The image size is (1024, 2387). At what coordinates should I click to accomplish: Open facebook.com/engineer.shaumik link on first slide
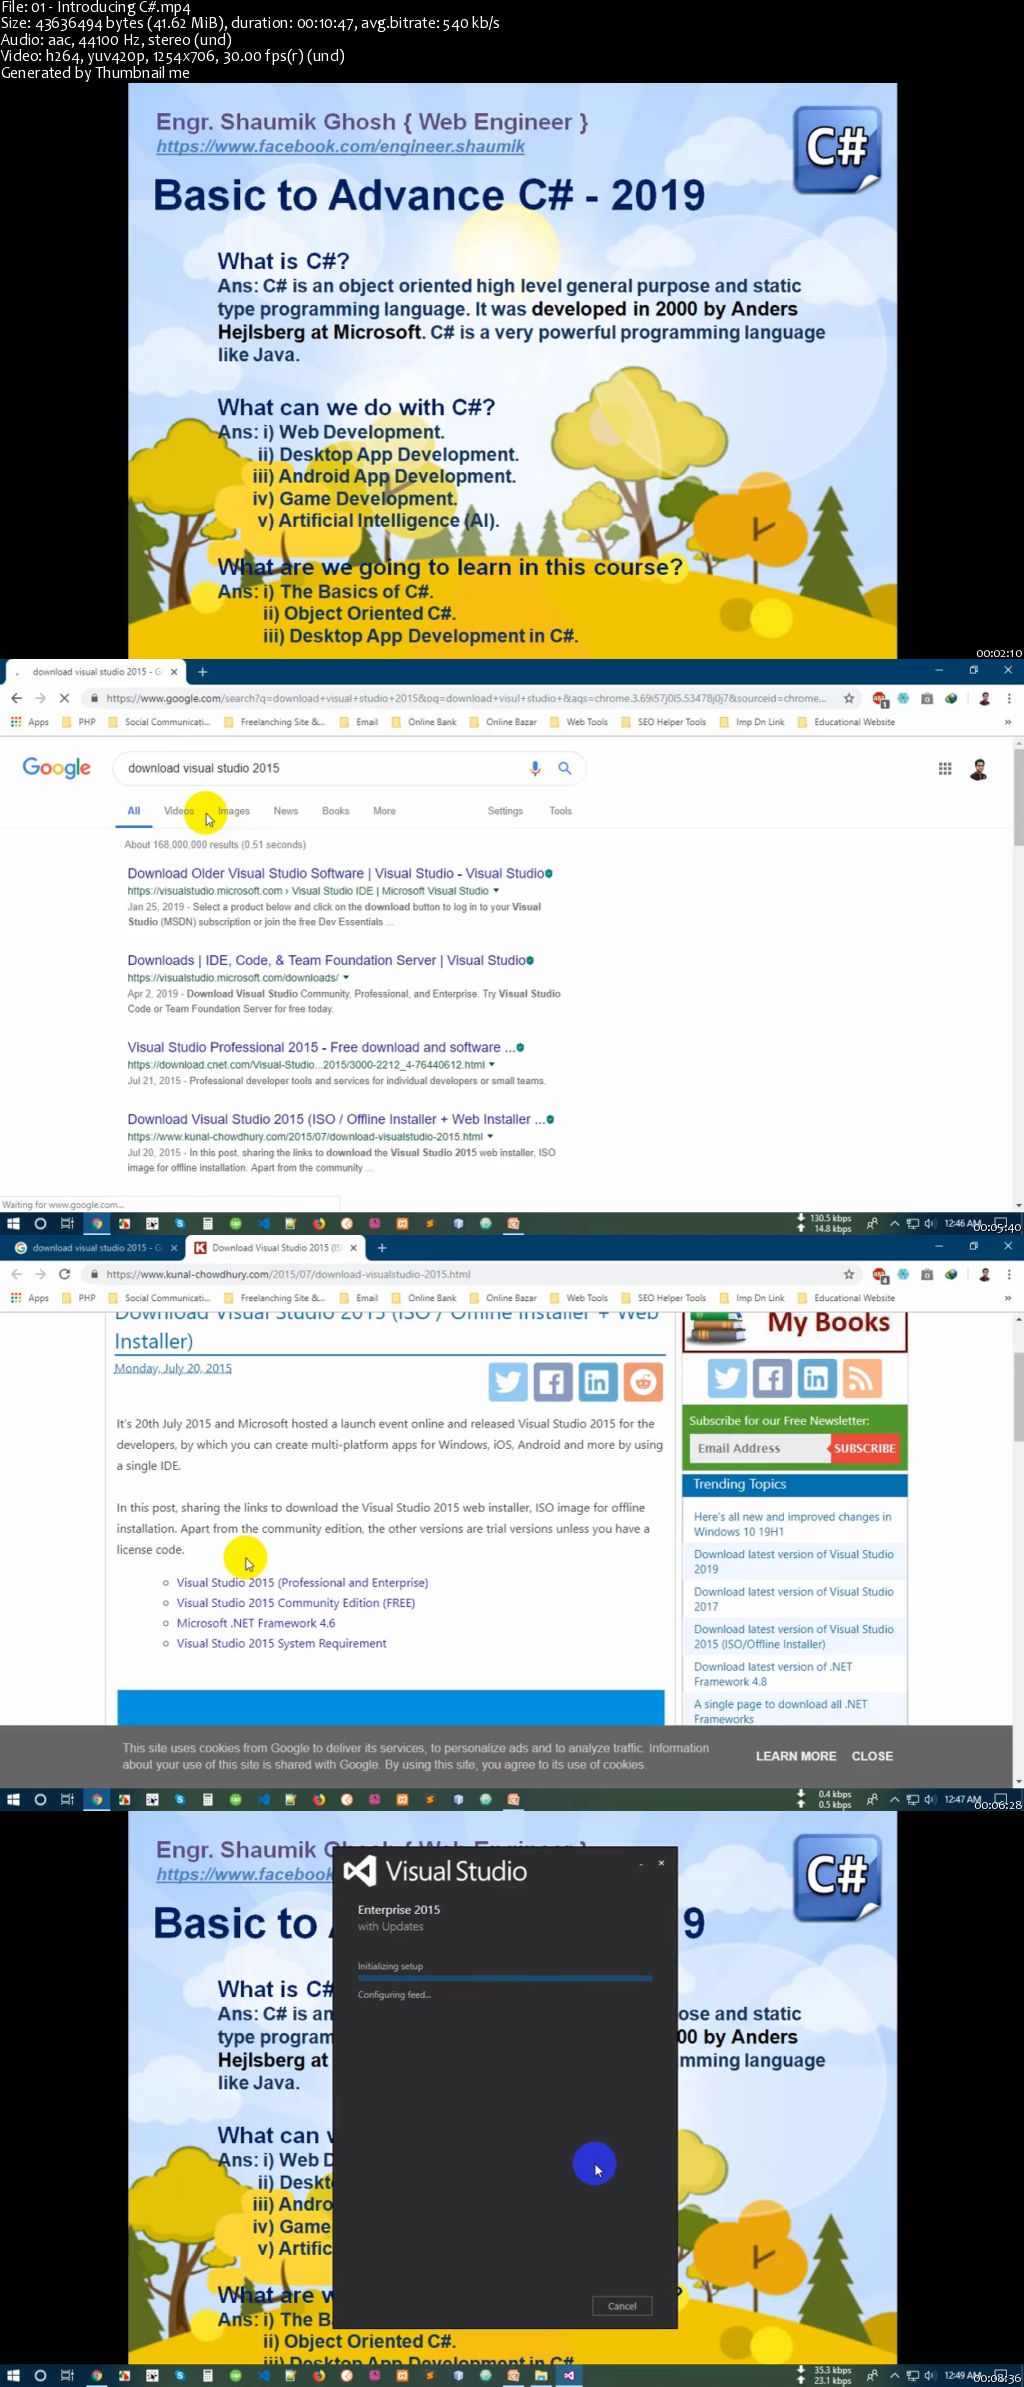(x=340, y=146)
